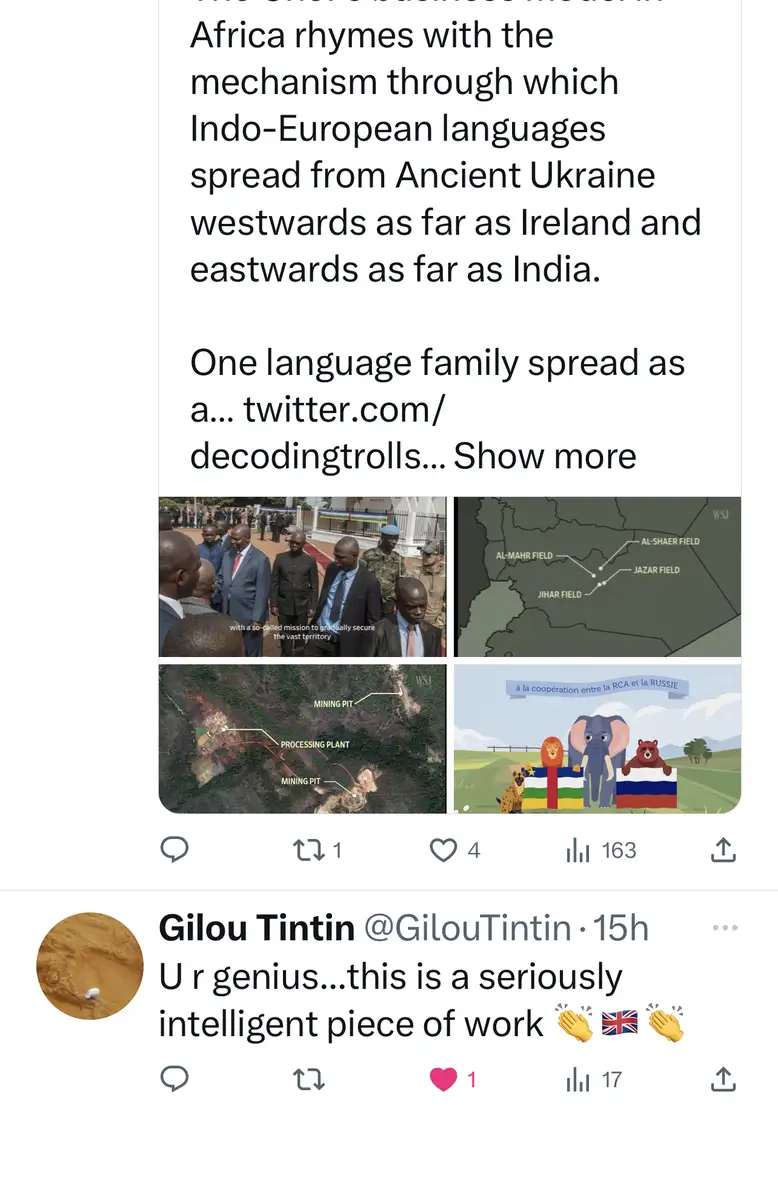Viewport: 778px width, 1200px height.
Task: Open the Al-Shaer field map image
Action: tap(597, 577)
